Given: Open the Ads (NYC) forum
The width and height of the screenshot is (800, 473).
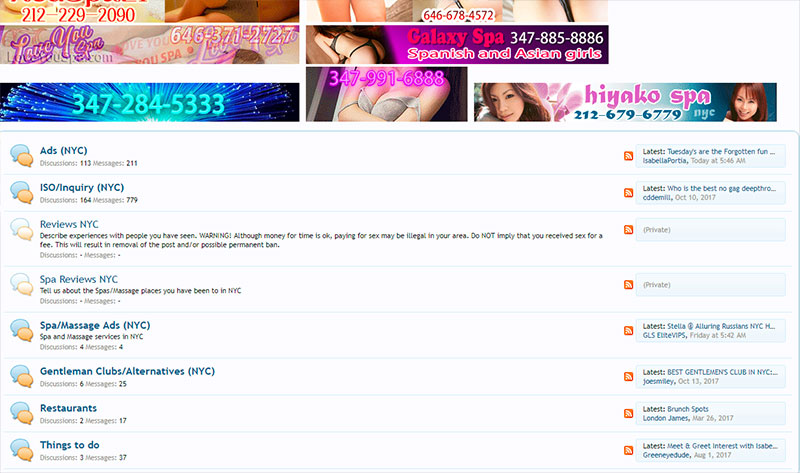Looking at the screenshot, I should pyautogui.click(x=63, y=151).
